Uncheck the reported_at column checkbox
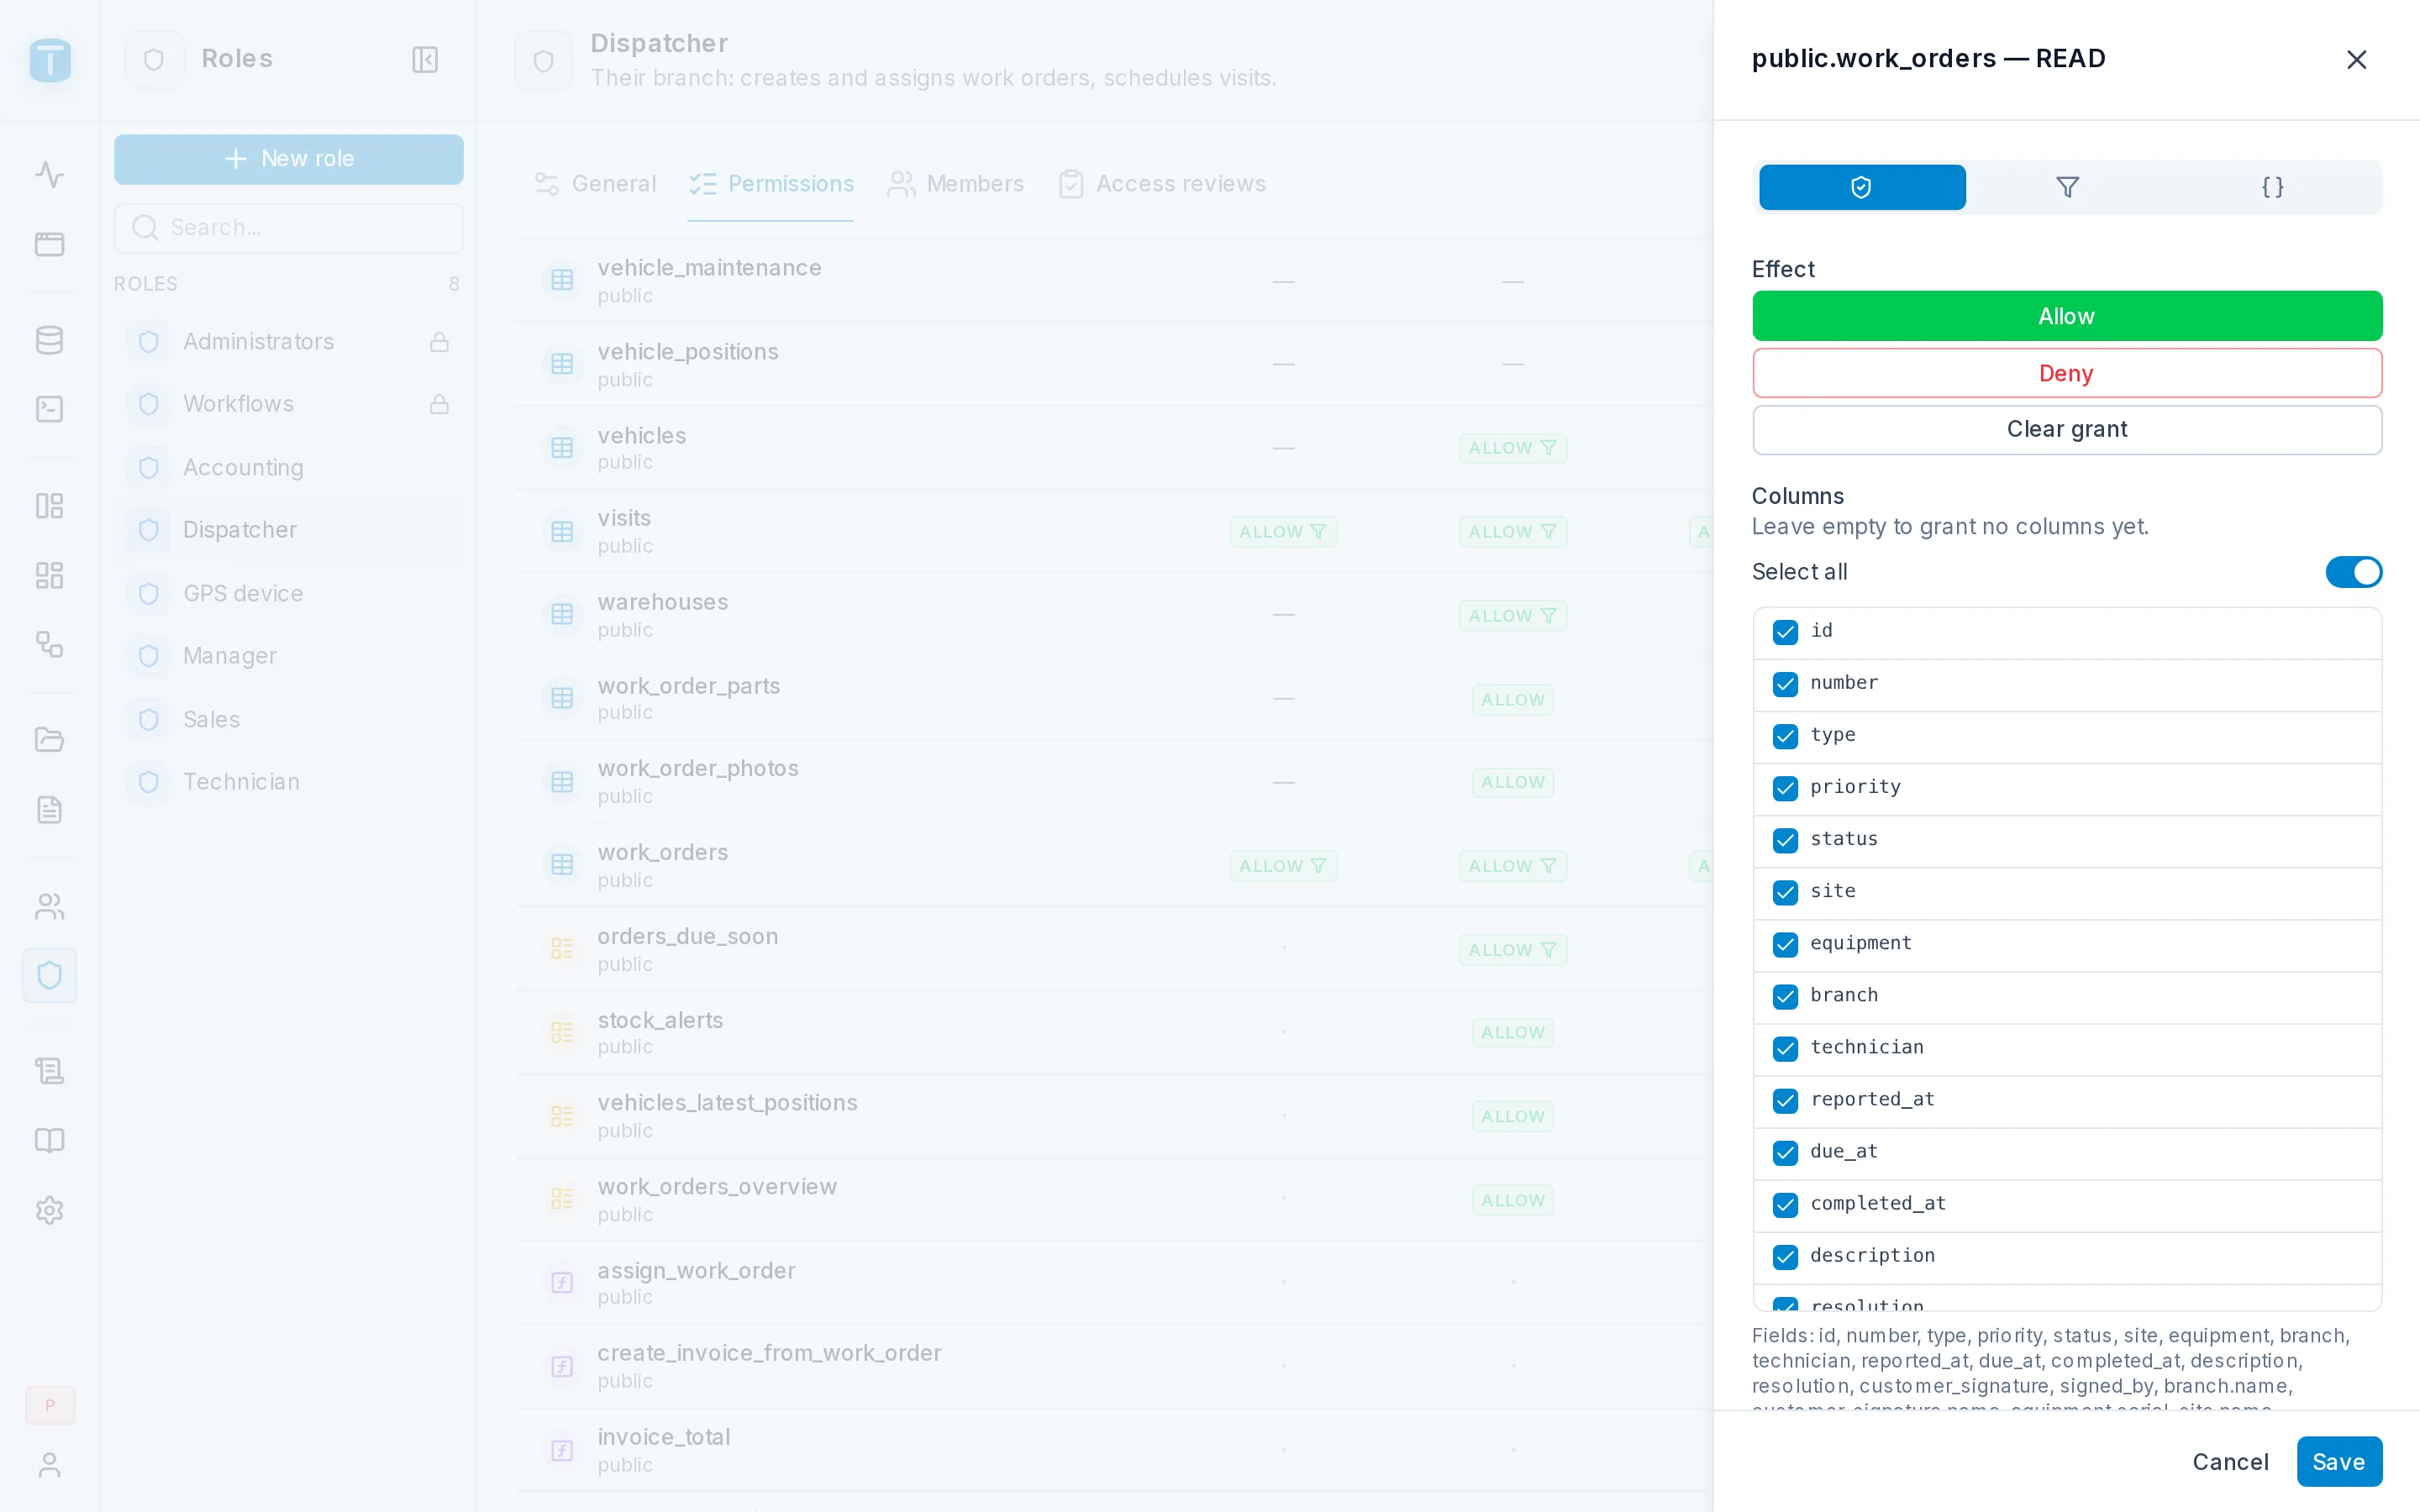Screen dimensions: 2420x1512 (x=1785, y=1100)
